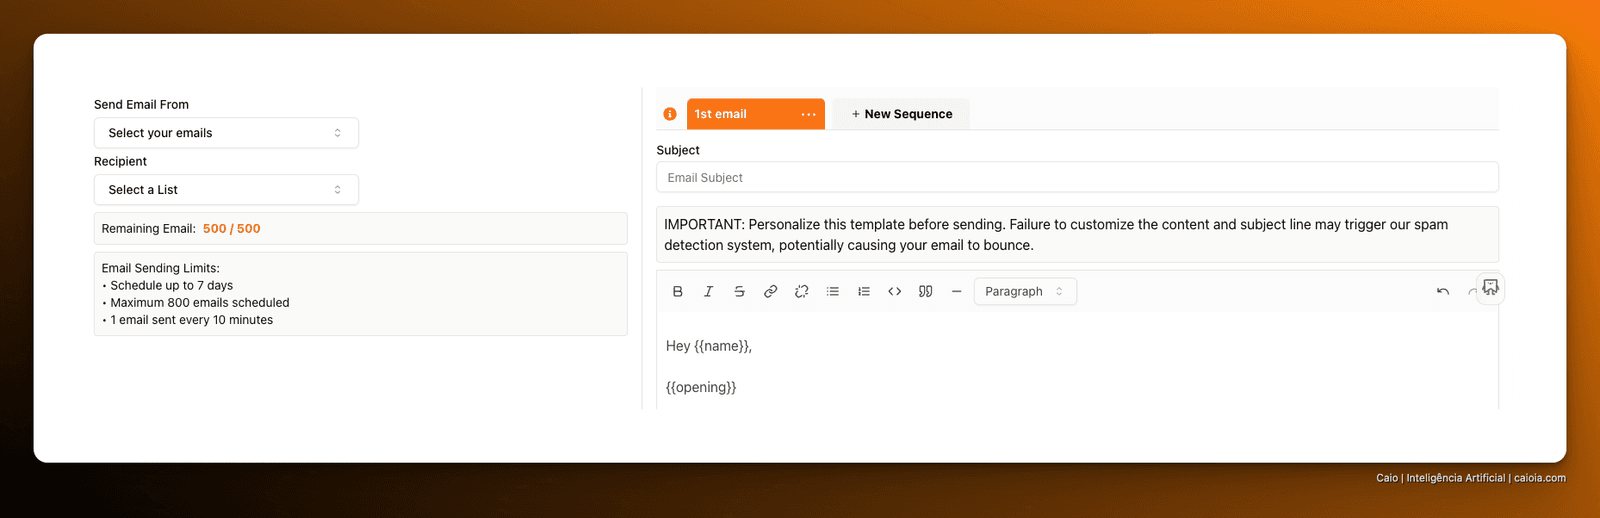Click the Schedule up to 7 days line
This screenshot has height=518, width=1600.
167,285
